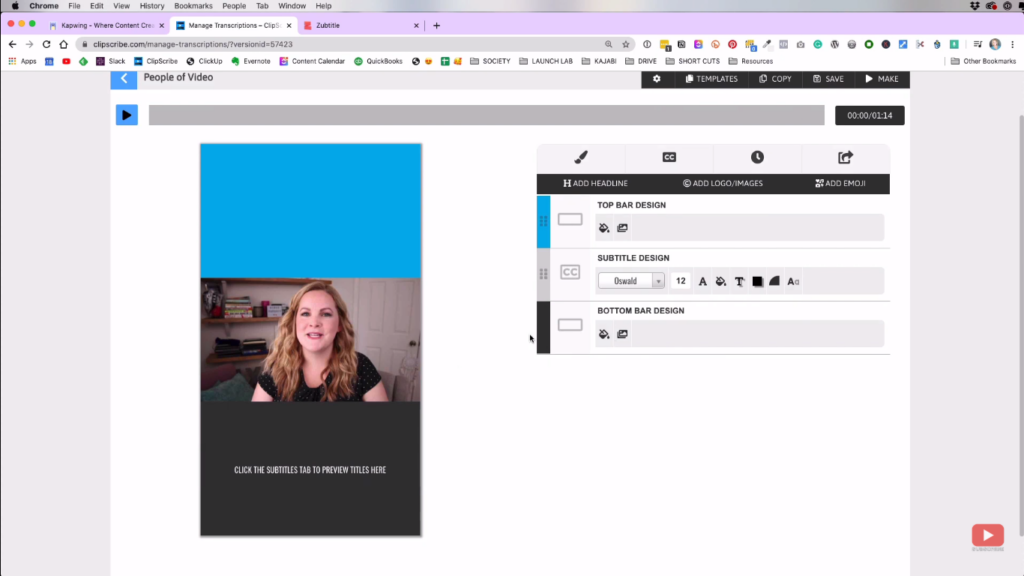Open the History menu in the menu bar
This screenshot has width=1024, height=576.
pyautogui.click(x=152, y=6)
